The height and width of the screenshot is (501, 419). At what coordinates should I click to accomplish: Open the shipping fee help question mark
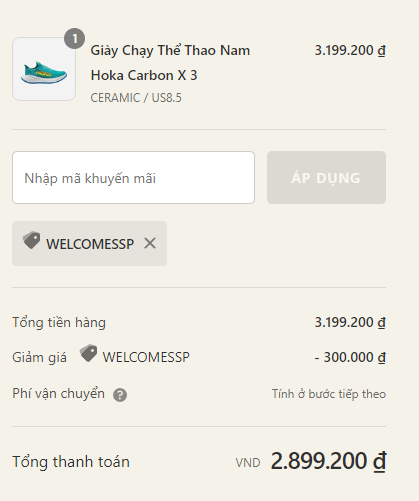coord(120,395)
